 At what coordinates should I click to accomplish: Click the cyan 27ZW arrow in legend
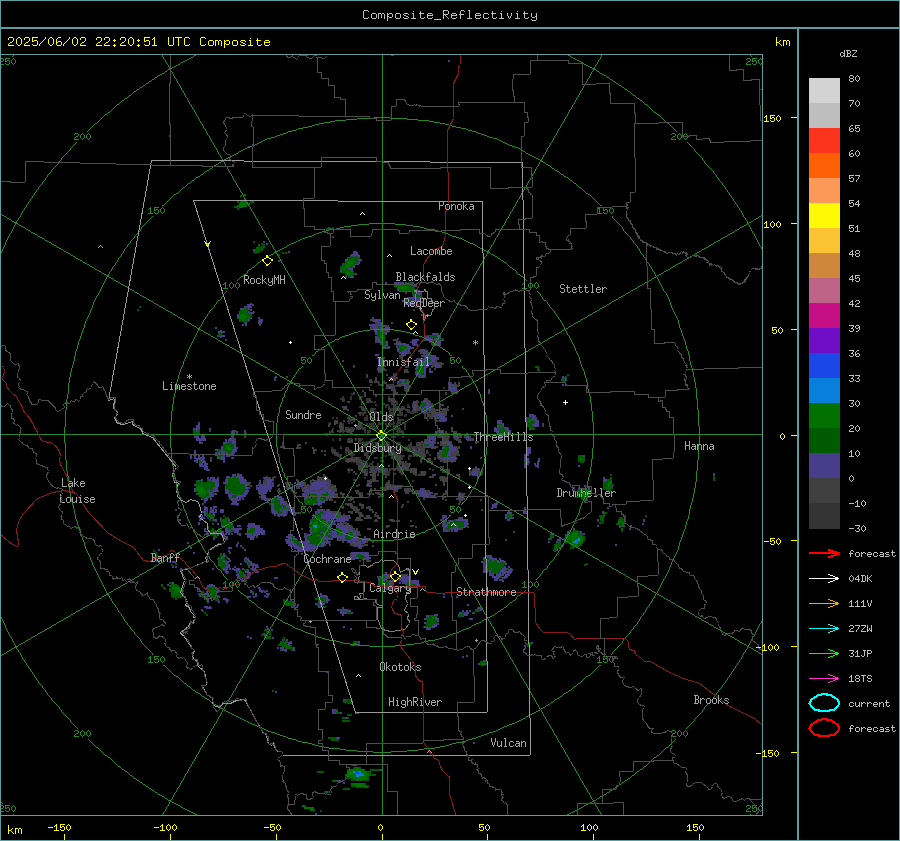pos(824,629)
